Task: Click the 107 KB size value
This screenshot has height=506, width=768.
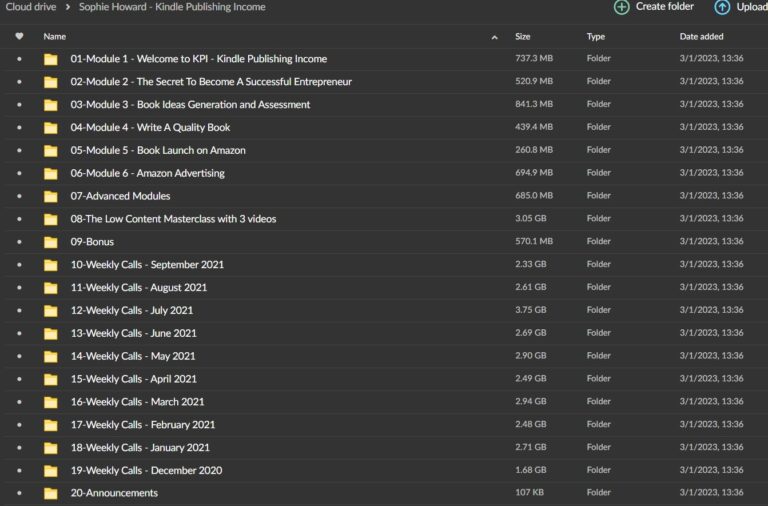Action: (x=529, y=492)
